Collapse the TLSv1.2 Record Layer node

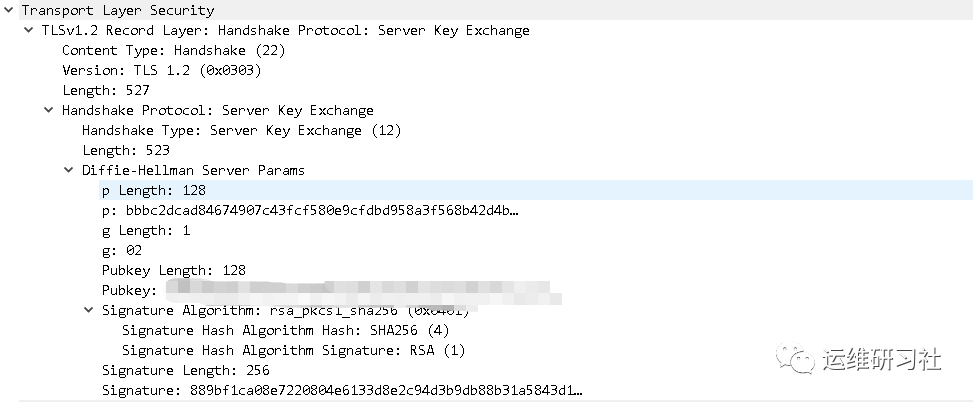tap(29, 30)
